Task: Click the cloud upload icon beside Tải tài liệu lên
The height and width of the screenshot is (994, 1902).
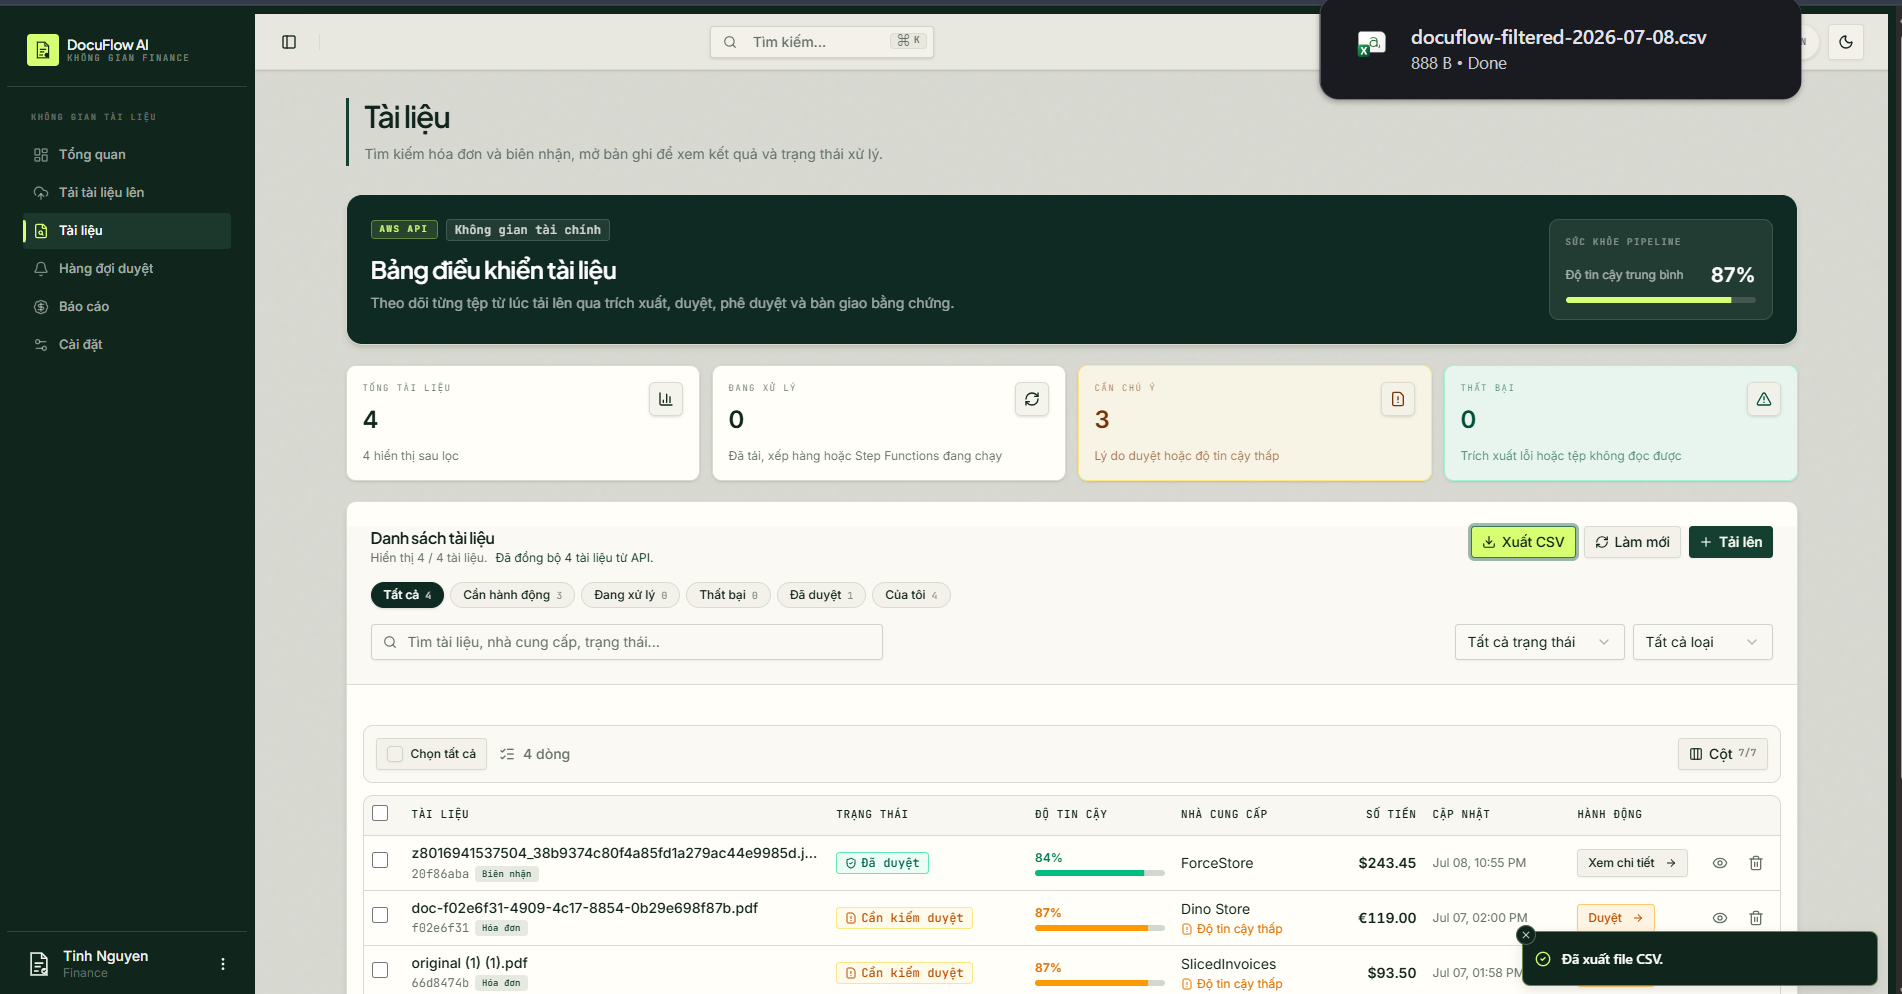Action: [41, 193]
